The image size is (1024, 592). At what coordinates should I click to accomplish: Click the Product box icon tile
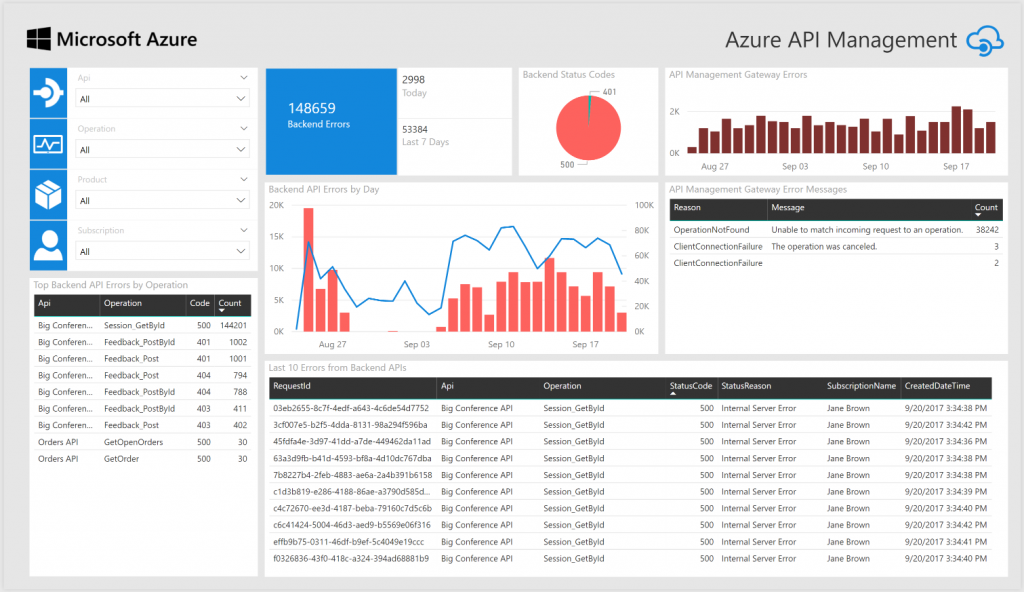coord(48,195)
